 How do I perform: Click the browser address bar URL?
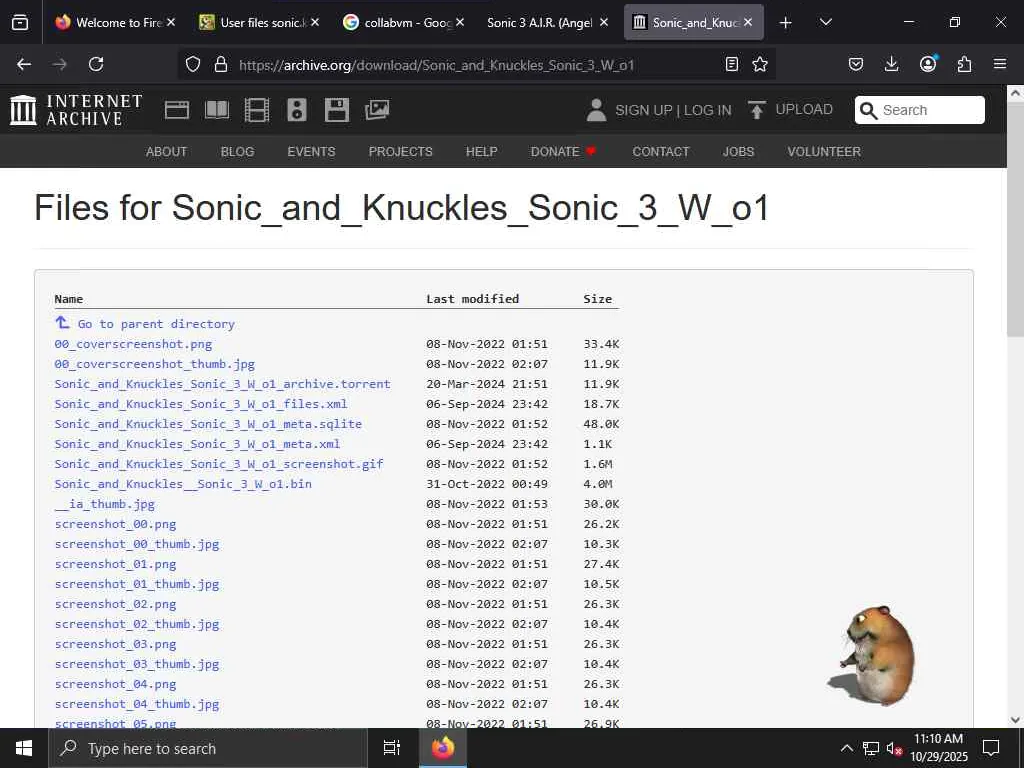436,65
